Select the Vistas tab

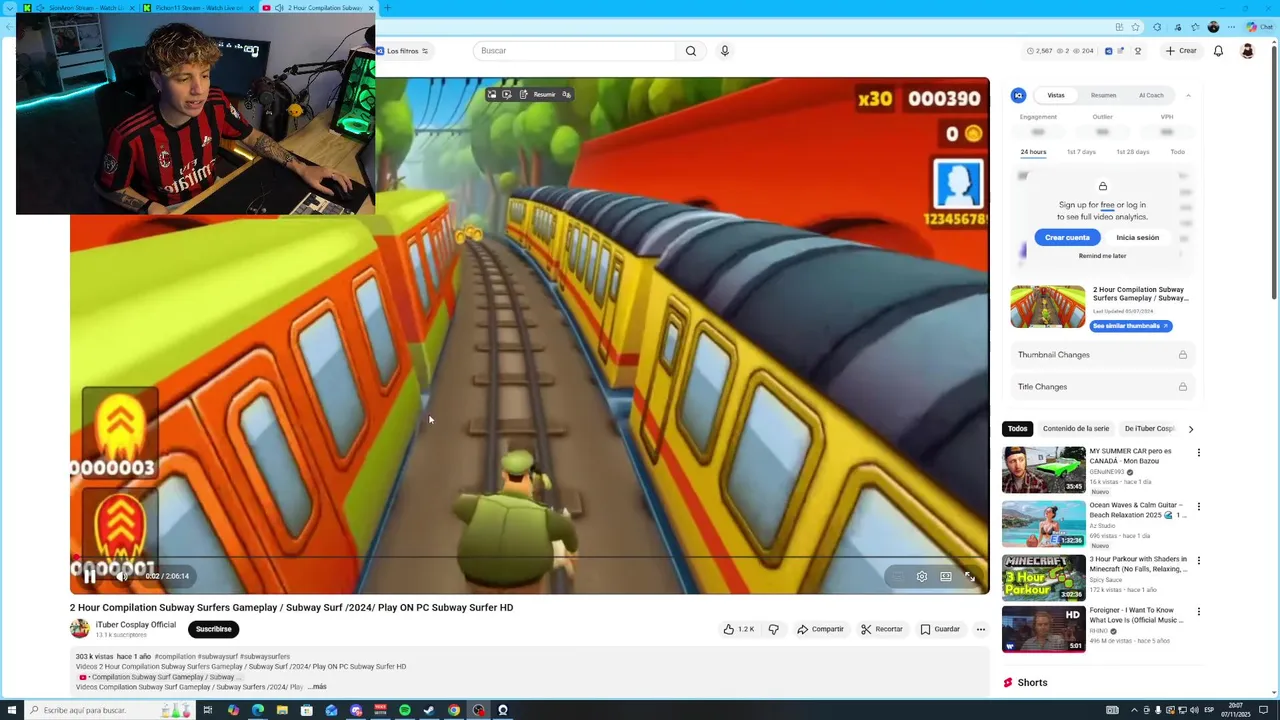coord(1056,95)
